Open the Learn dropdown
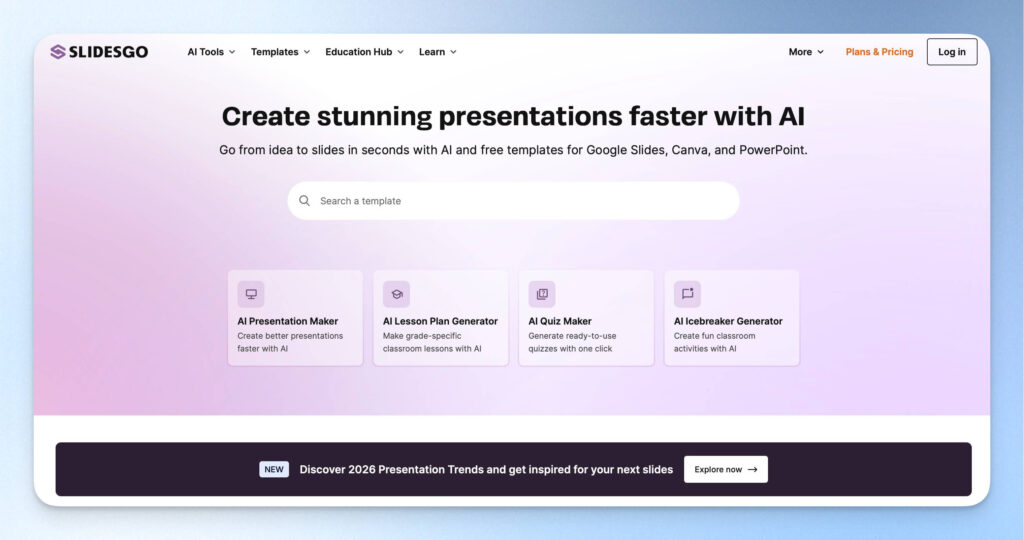Viewport: 1024px width, 540px height. pyautogui.click(x=438, y=52)
